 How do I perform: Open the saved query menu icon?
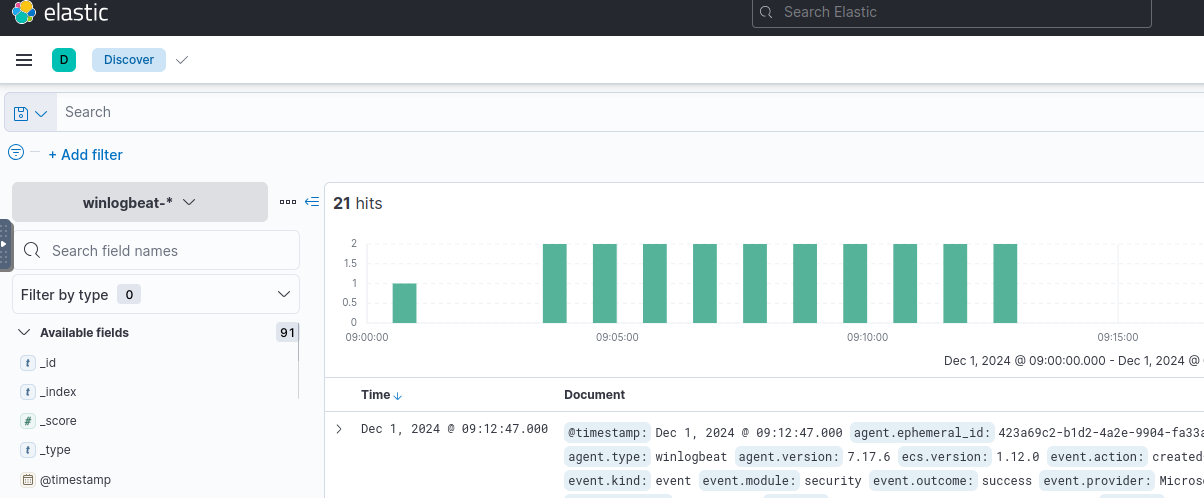click(30, 113)
